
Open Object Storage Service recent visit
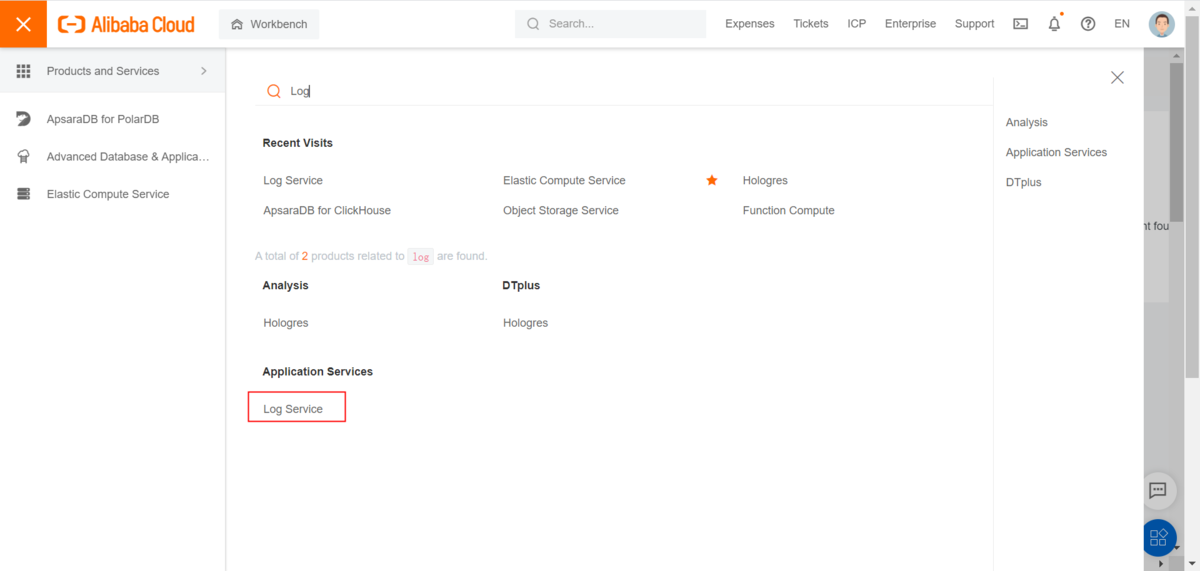pos(561,211)
